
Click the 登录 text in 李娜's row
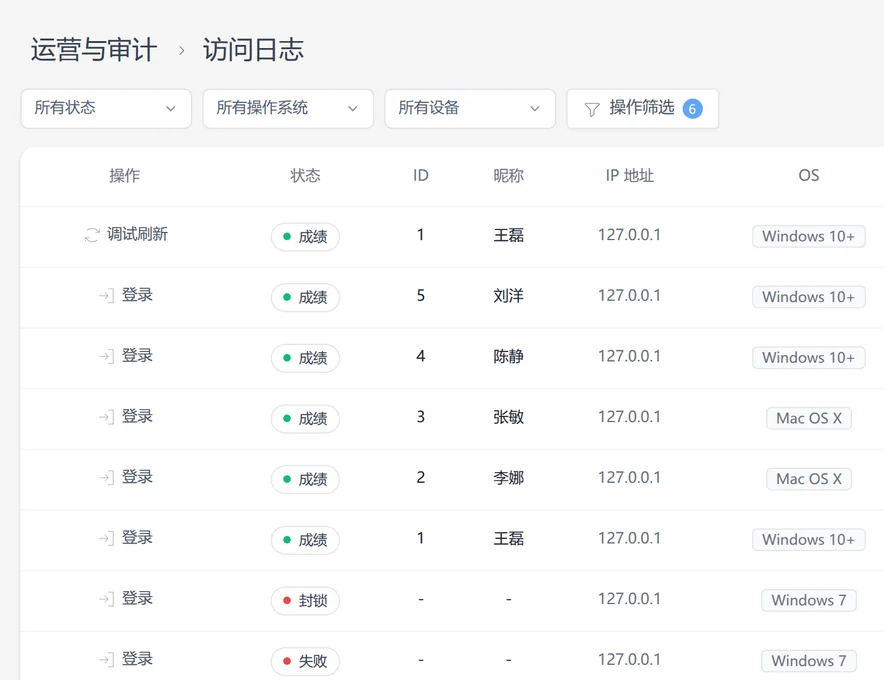(x=138, y=477)
